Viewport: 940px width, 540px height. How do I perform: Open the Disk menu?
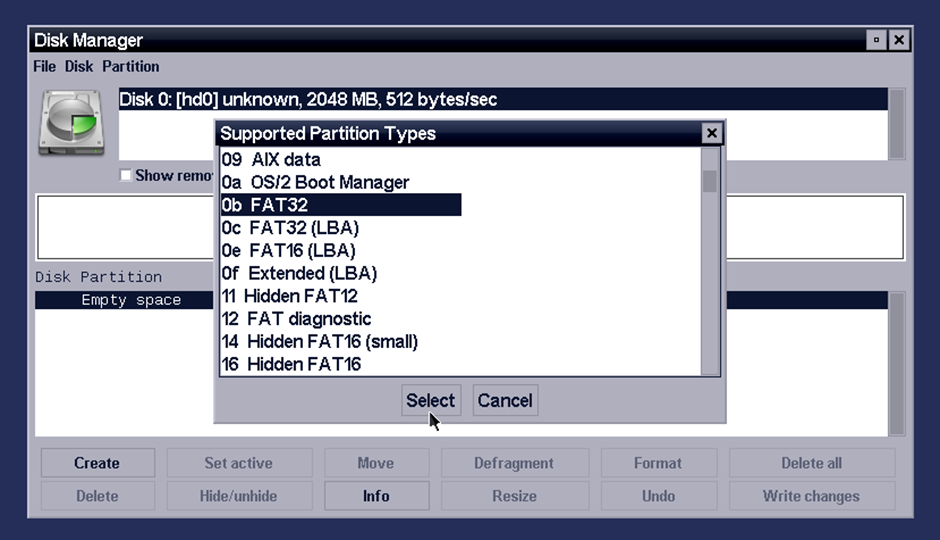tap(79, 66)
